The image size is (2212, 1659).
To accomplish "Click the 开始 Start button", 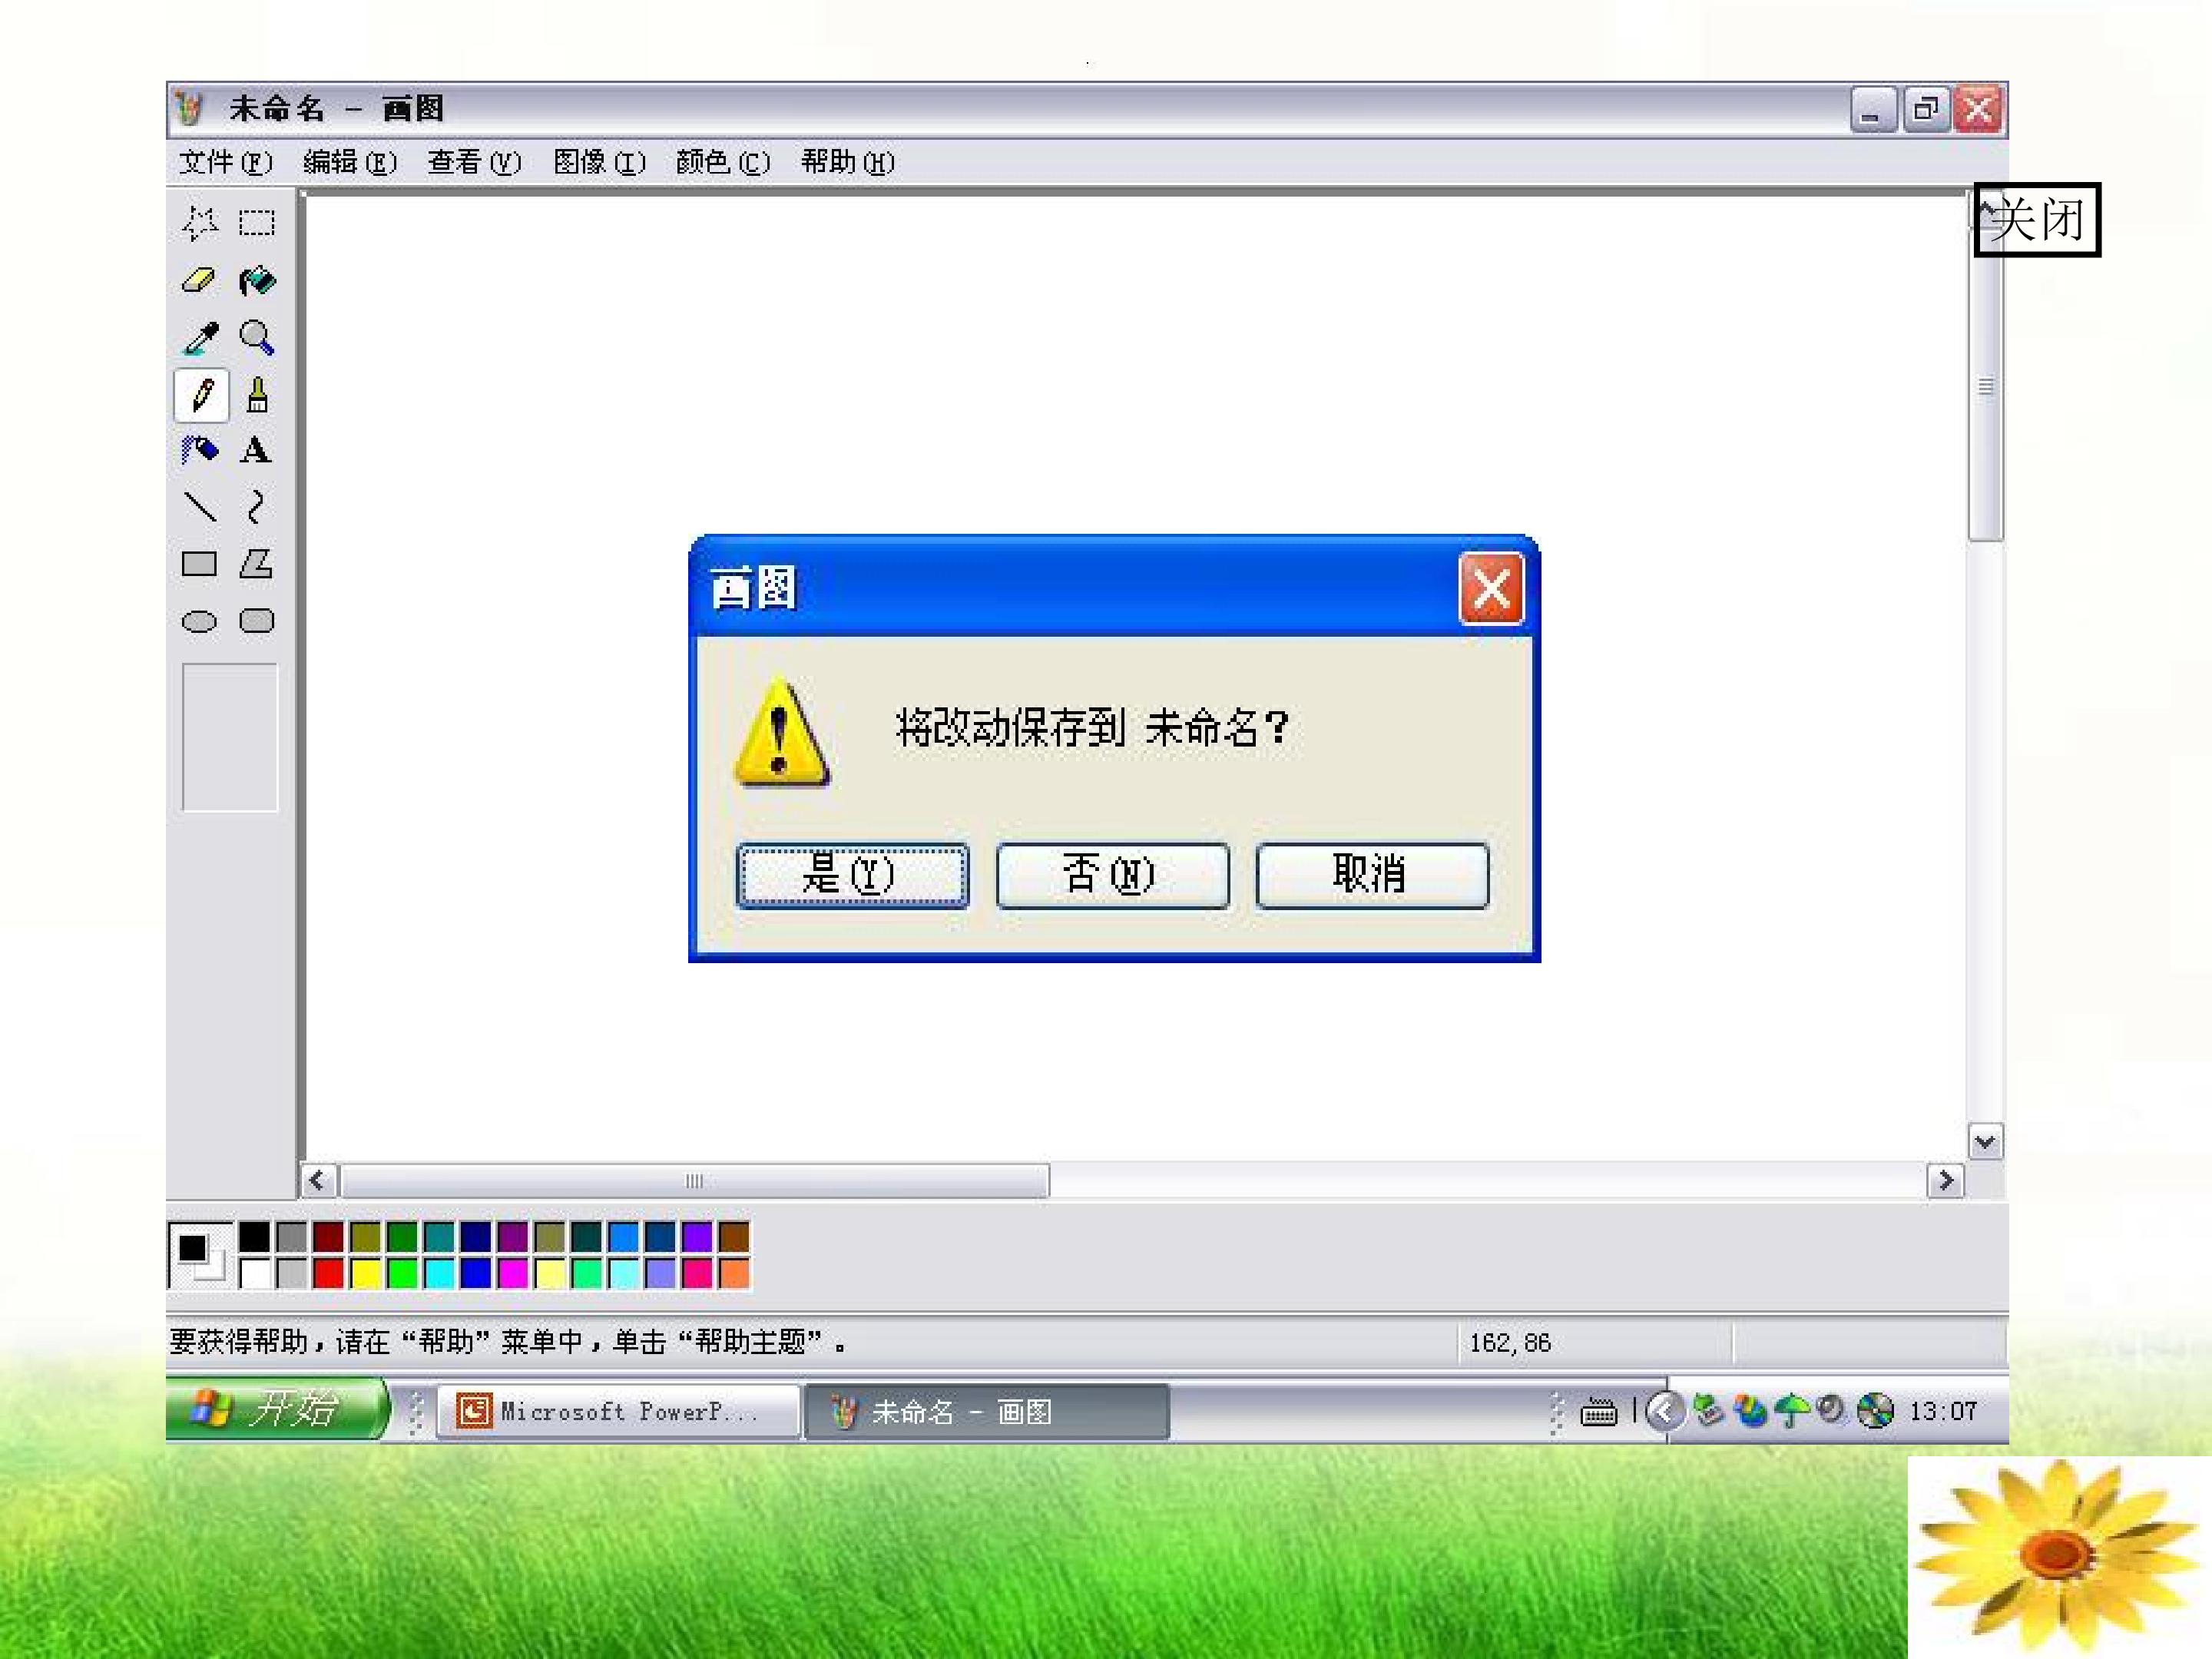I will 278,1410.
